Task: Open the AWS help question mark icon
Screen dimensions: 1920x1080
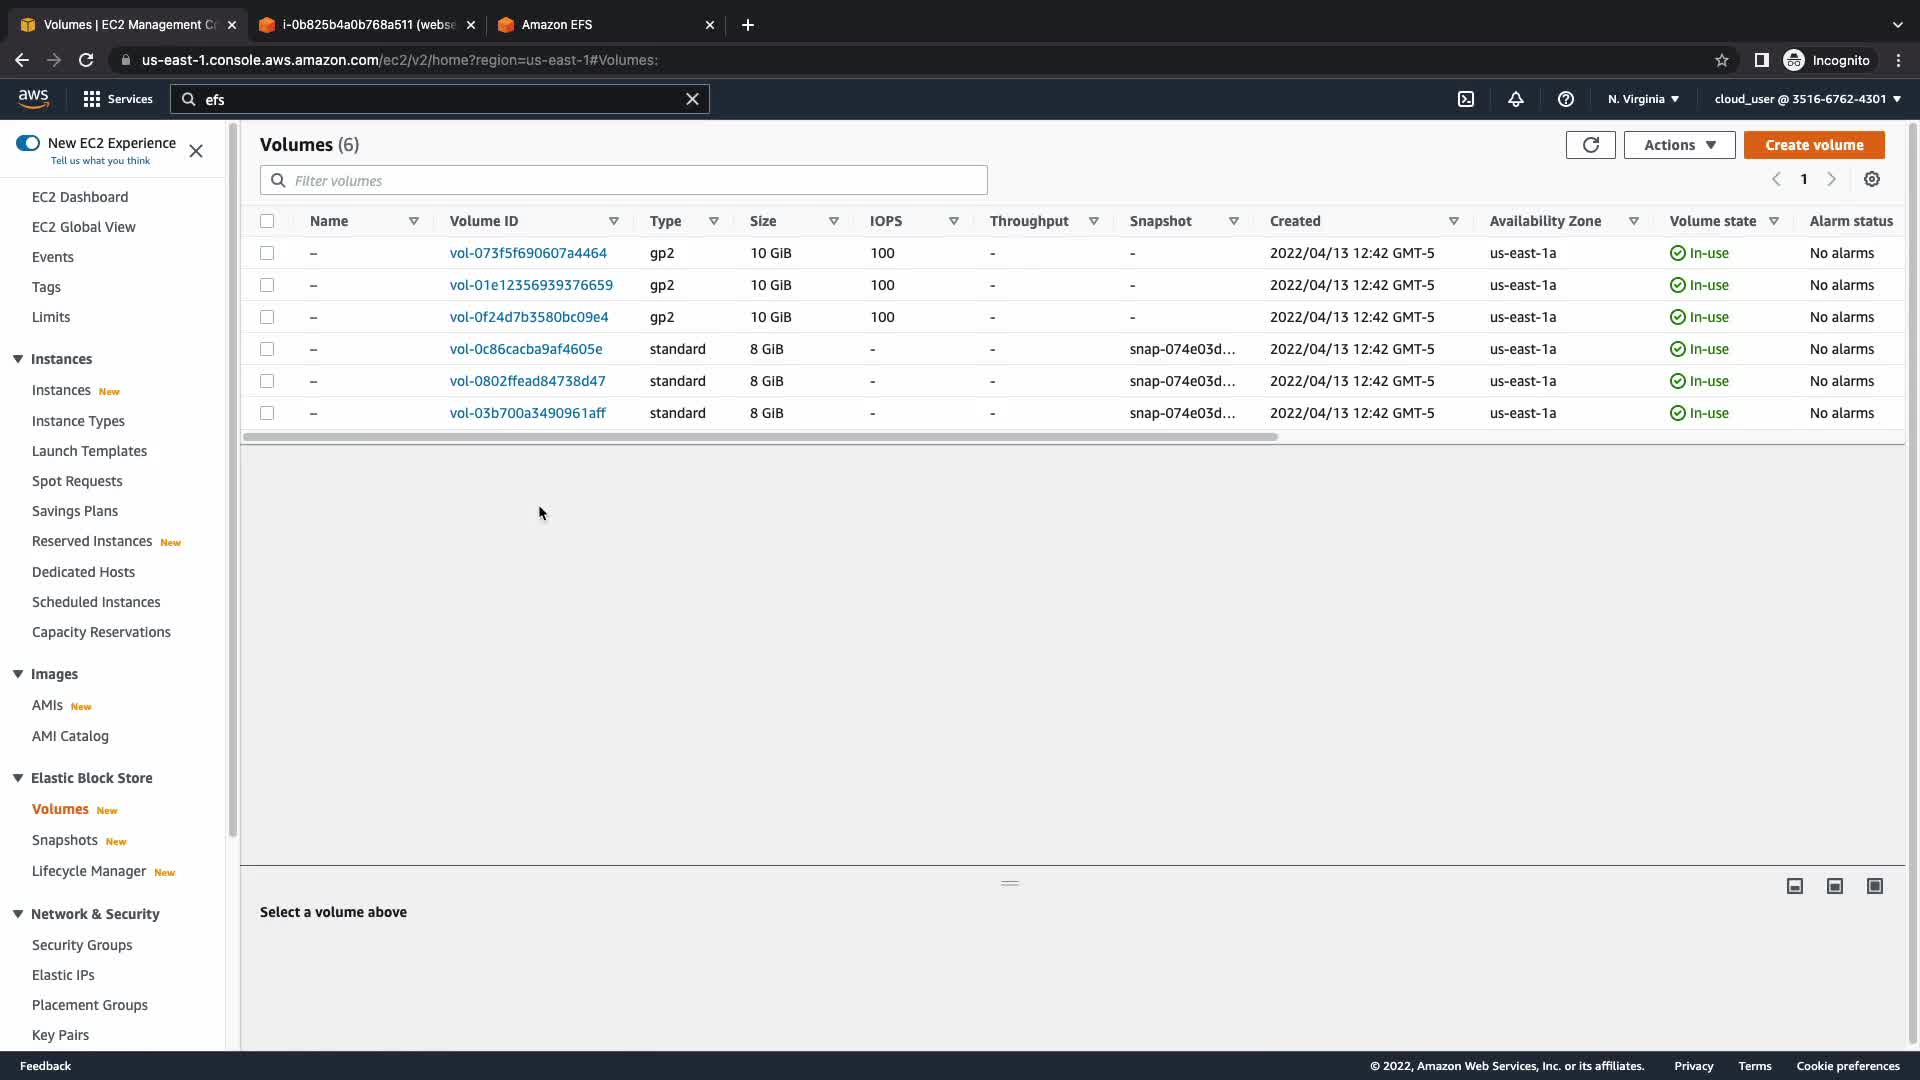Action: pyautogui.click(x=1566, y=99)
